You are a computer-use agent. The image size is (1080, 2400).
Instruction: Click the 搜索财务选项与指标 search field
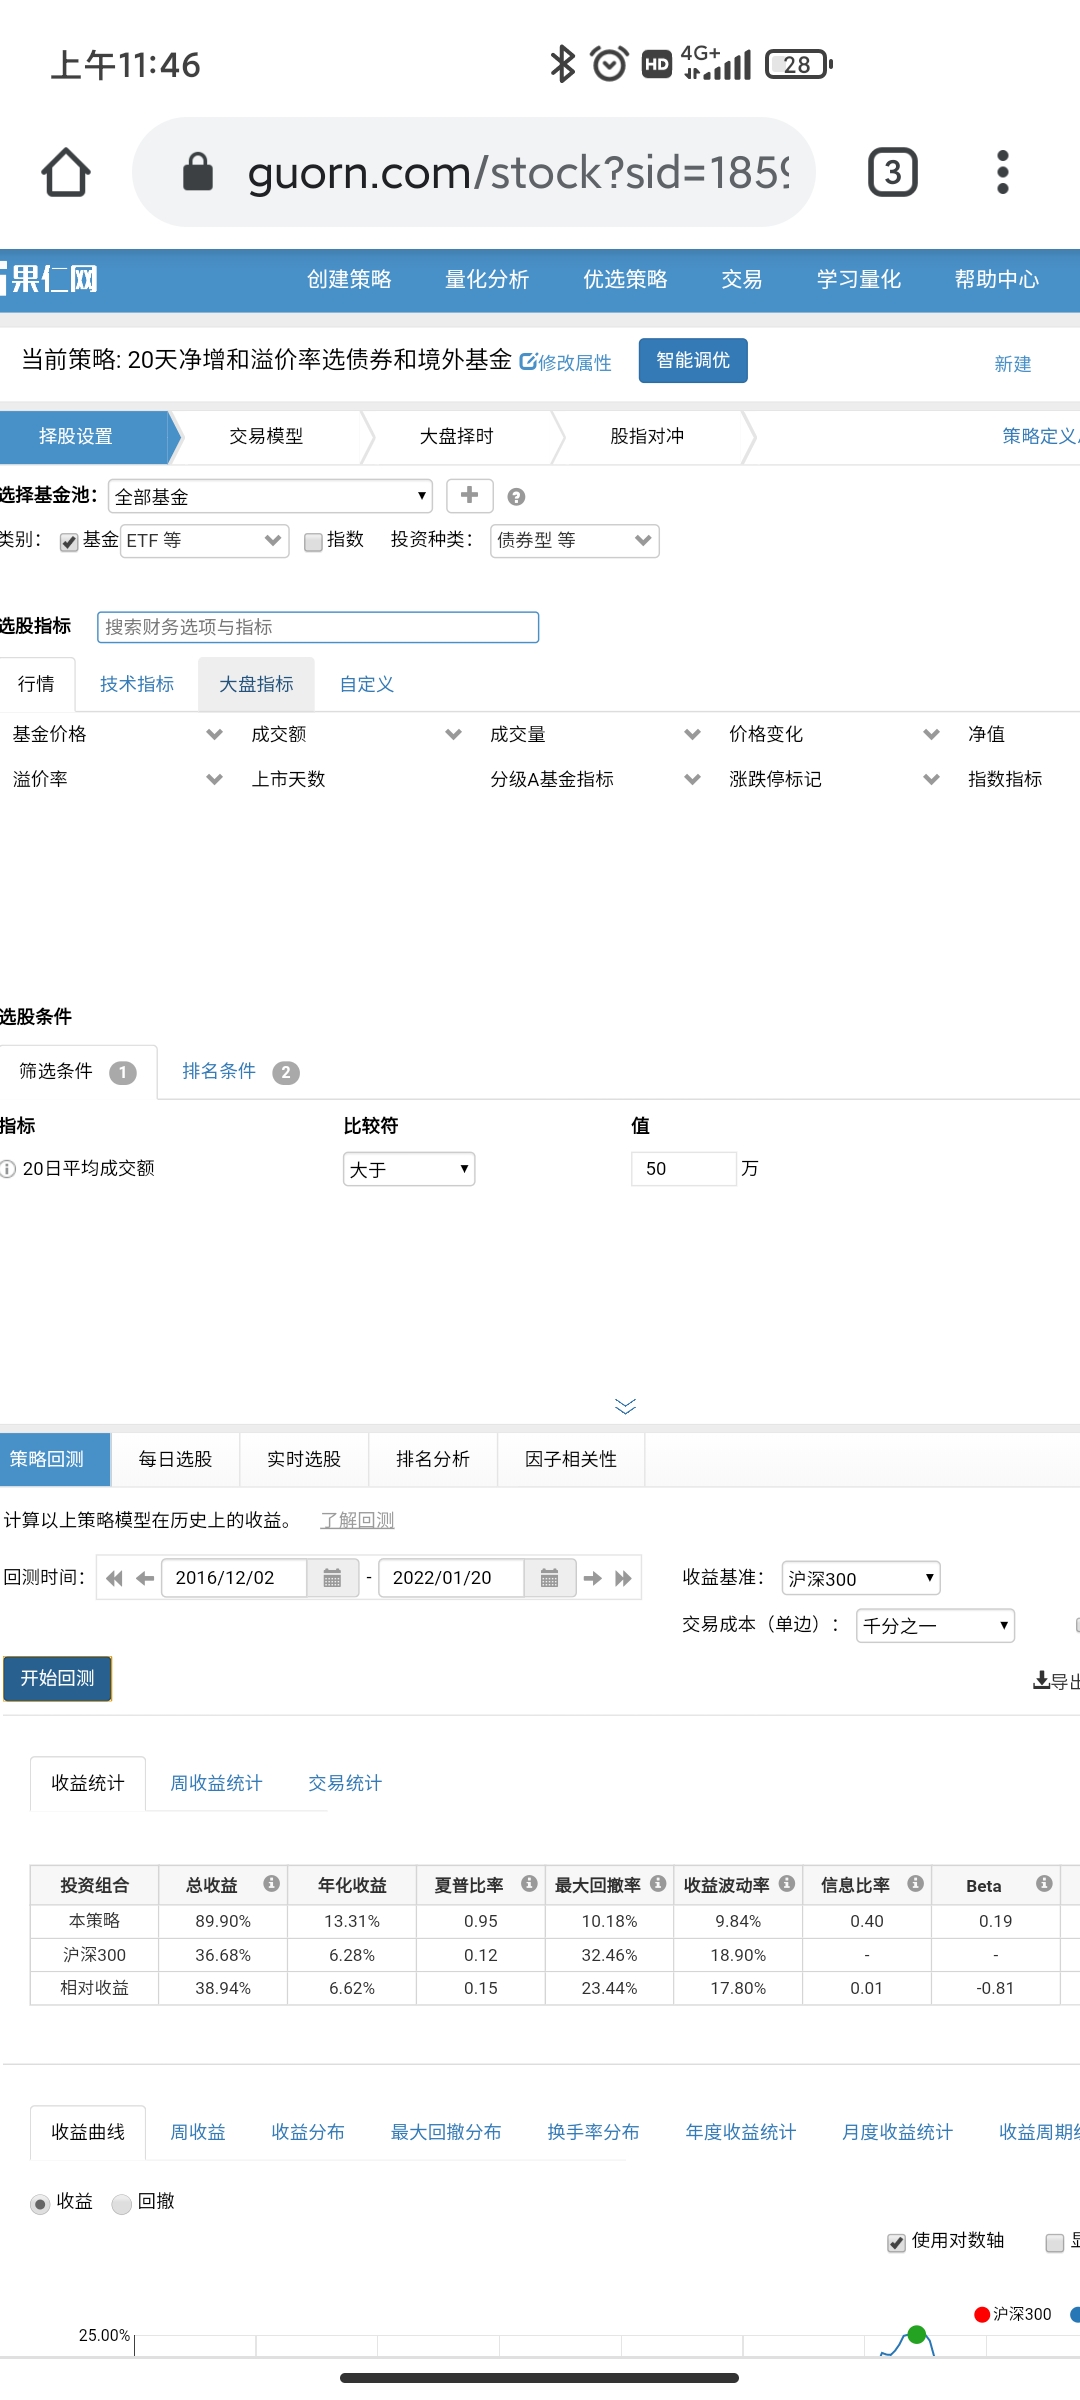(318, 627)
